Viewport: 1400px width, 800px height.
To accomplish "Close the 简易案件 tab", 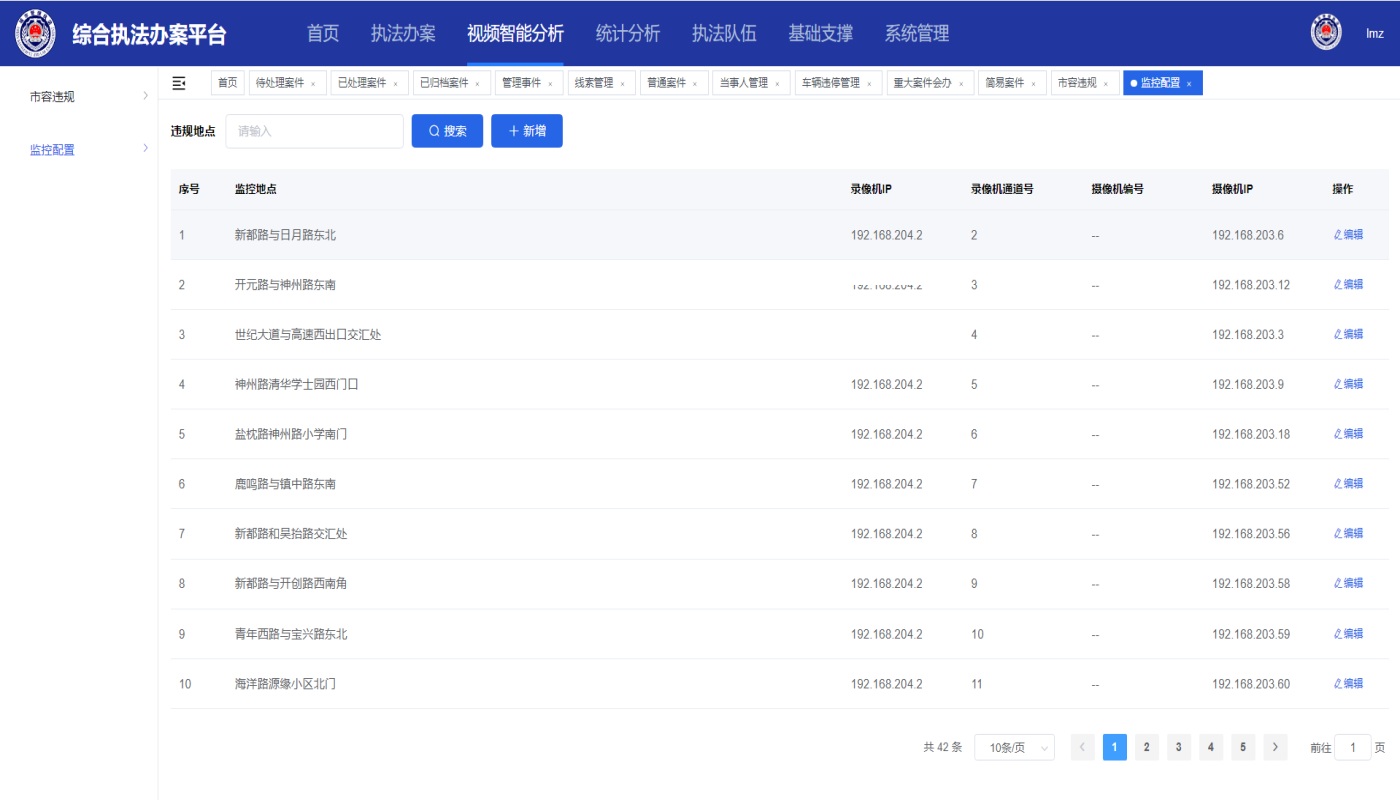I will (1033, 84).
